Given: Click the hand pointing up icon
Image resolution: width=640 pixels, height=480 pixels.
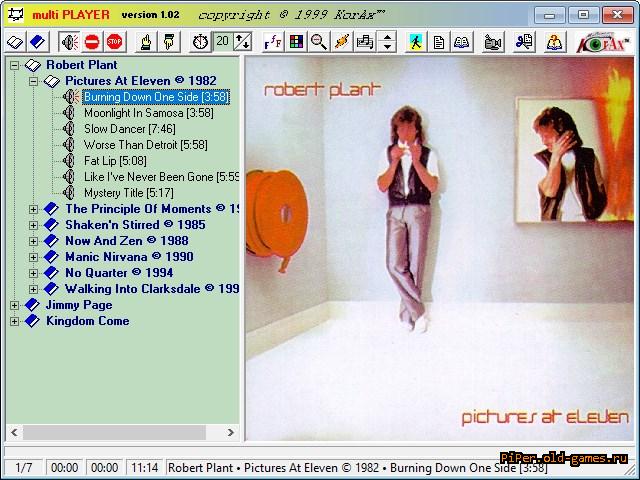Looking at the screenshot, I should pos(146,42).
